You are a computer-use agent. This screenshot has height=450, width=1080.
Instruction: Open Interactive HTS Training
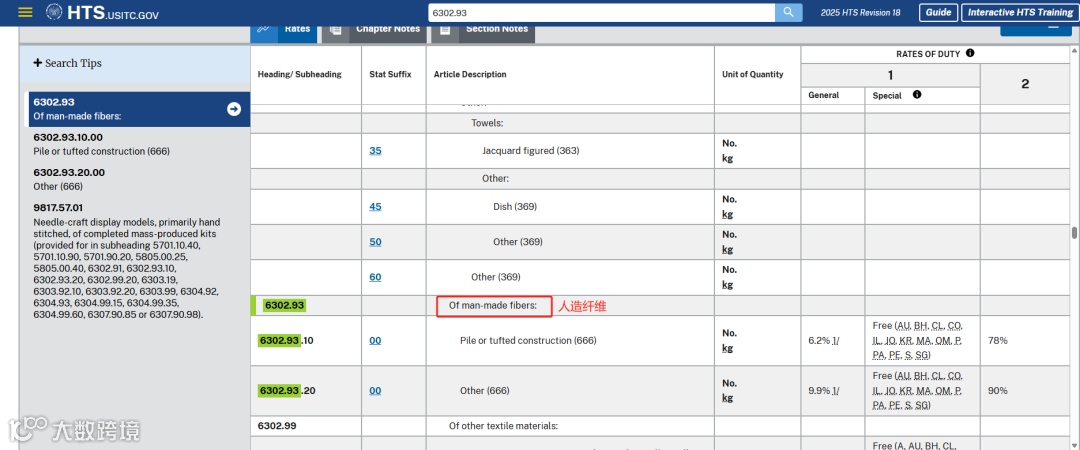click(x=1020, y=12)
